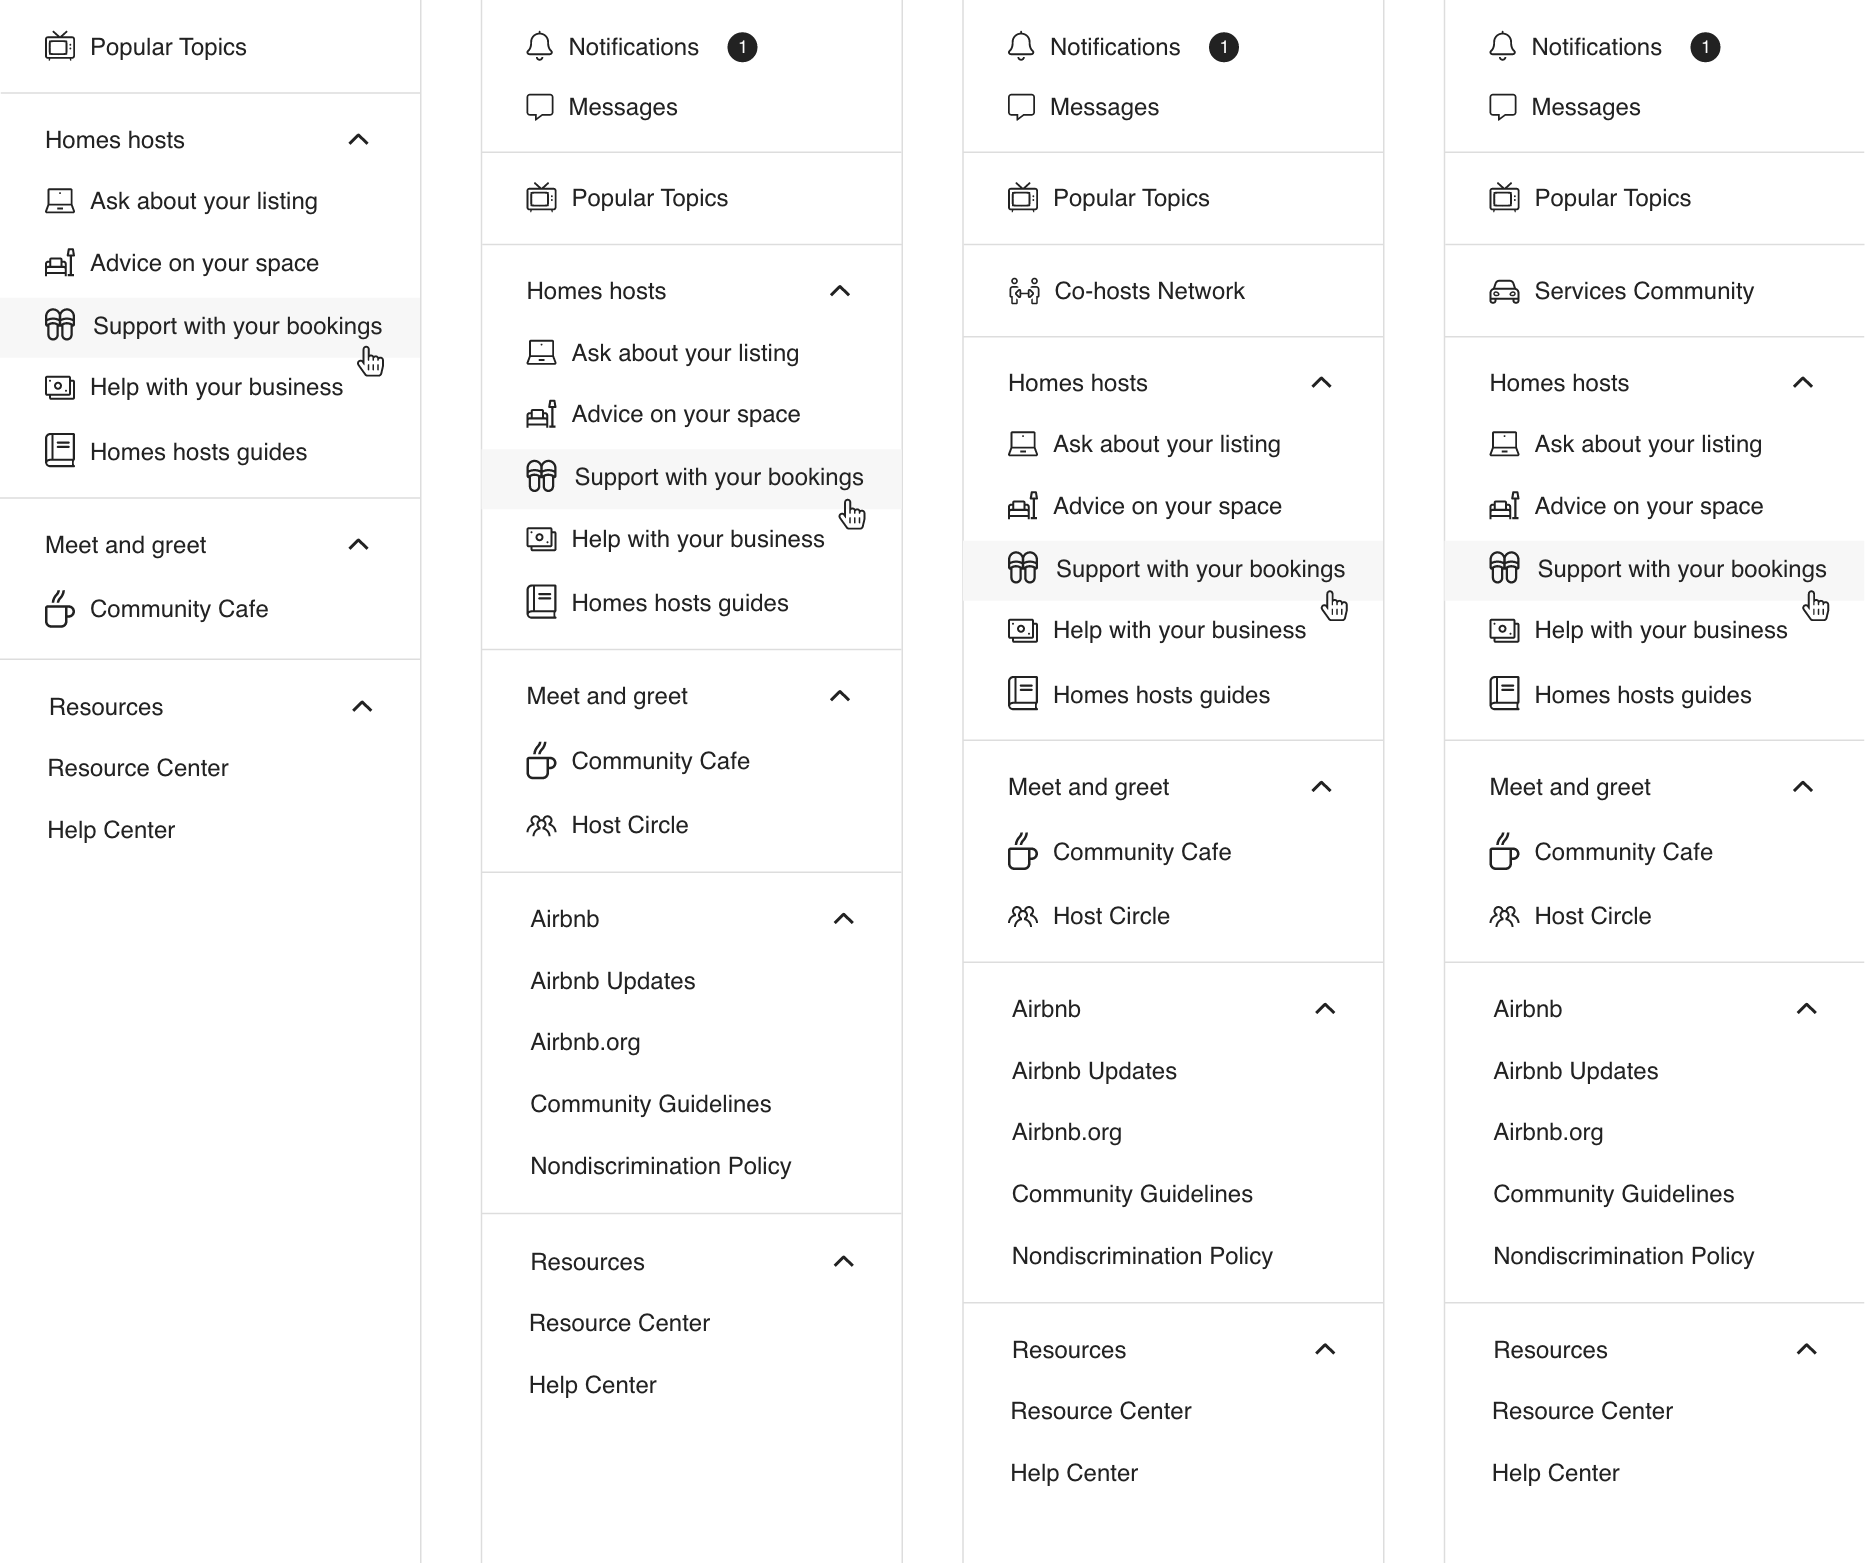The width and height of the screenshot is (1865, 1563).
Task: Click Homes hosts guides book icon in leftmost panel
Action: tap(60, 451)
